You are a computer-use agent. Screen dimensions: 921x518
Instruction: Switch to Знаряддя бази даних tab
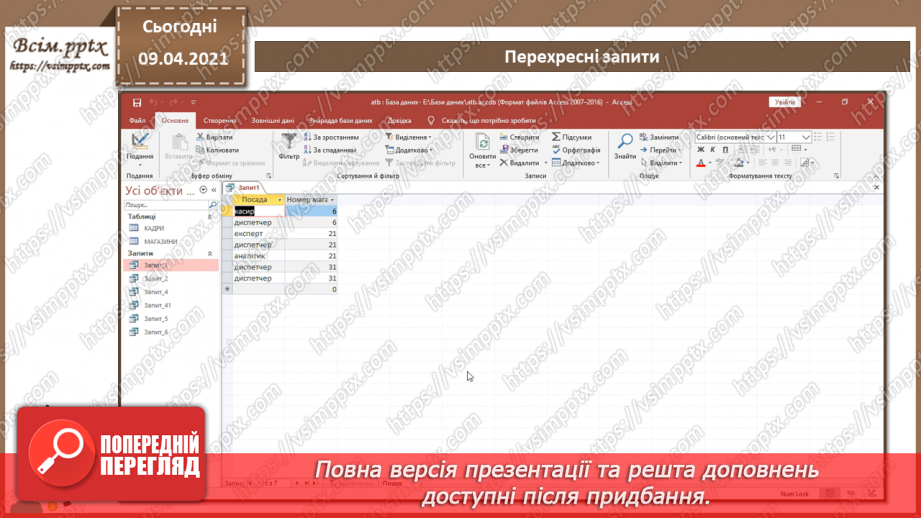[341, 120]
